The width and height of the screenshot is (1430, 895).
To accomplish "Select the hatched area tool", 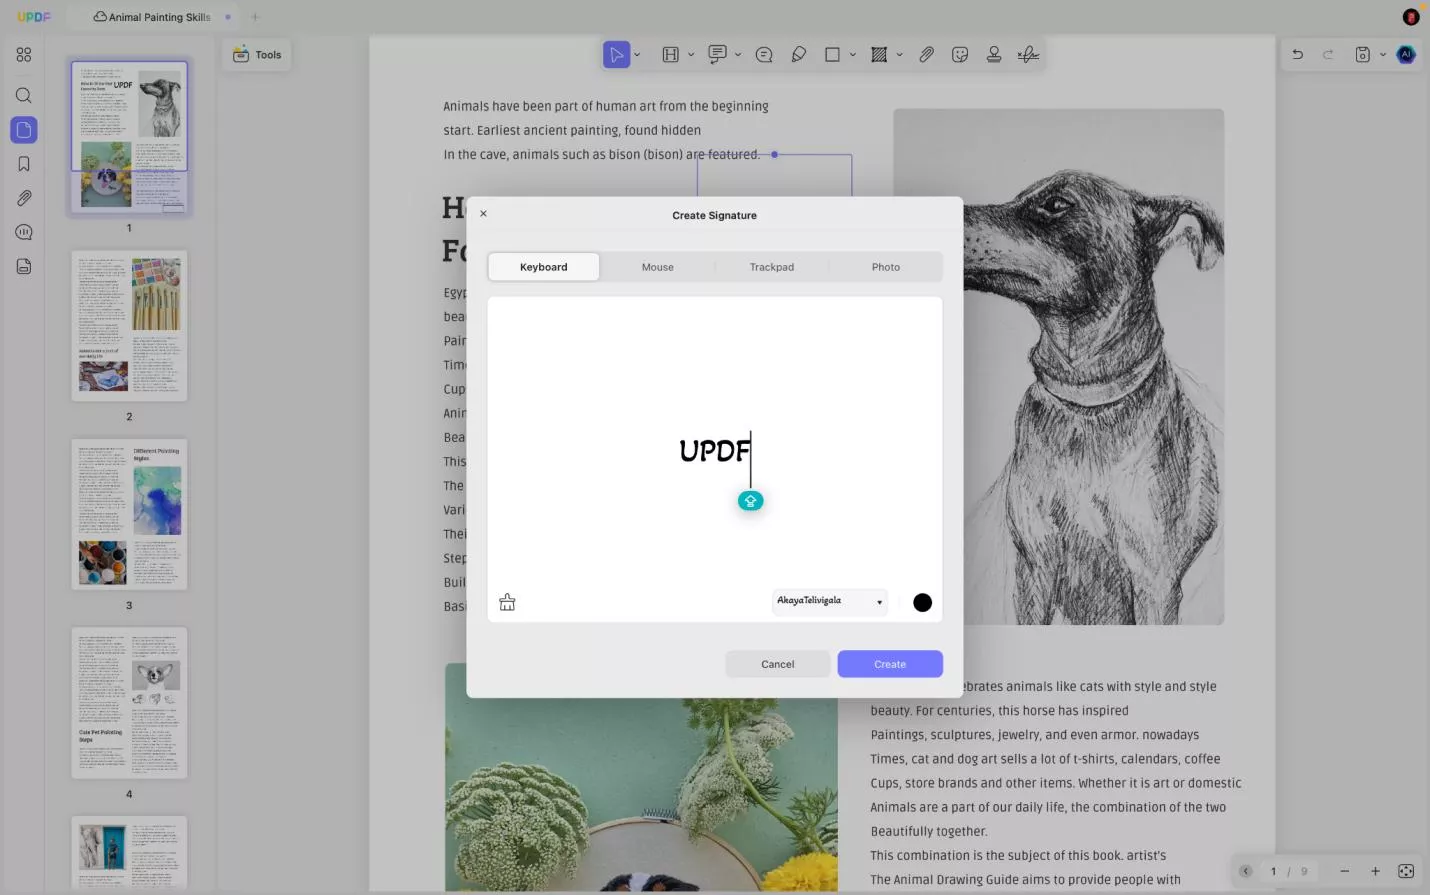I will click(x=879, y=55).
